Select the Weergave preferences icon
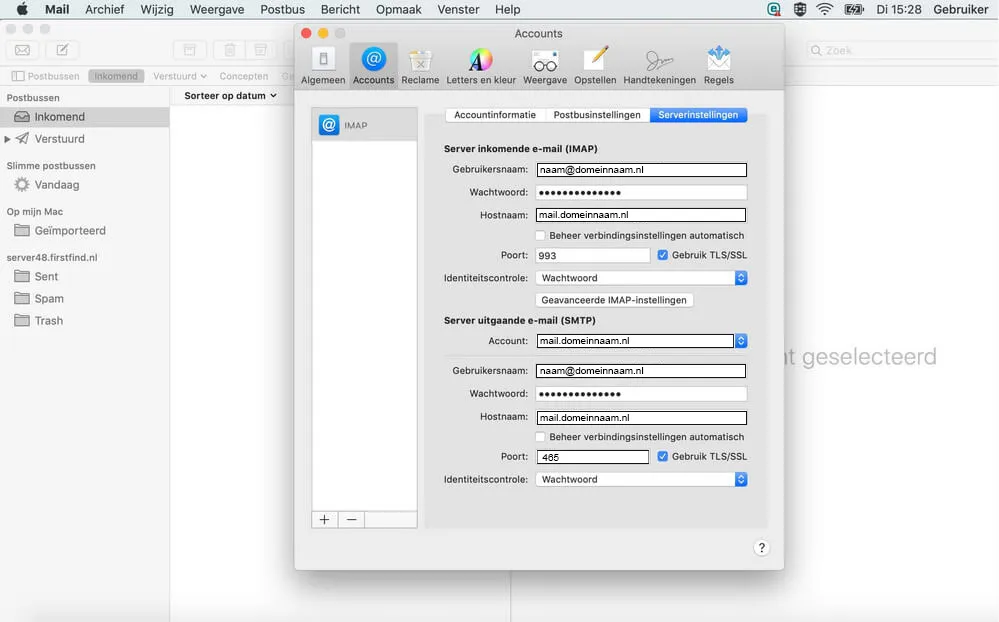Screen dimensions: 999x622 [544, 60]
